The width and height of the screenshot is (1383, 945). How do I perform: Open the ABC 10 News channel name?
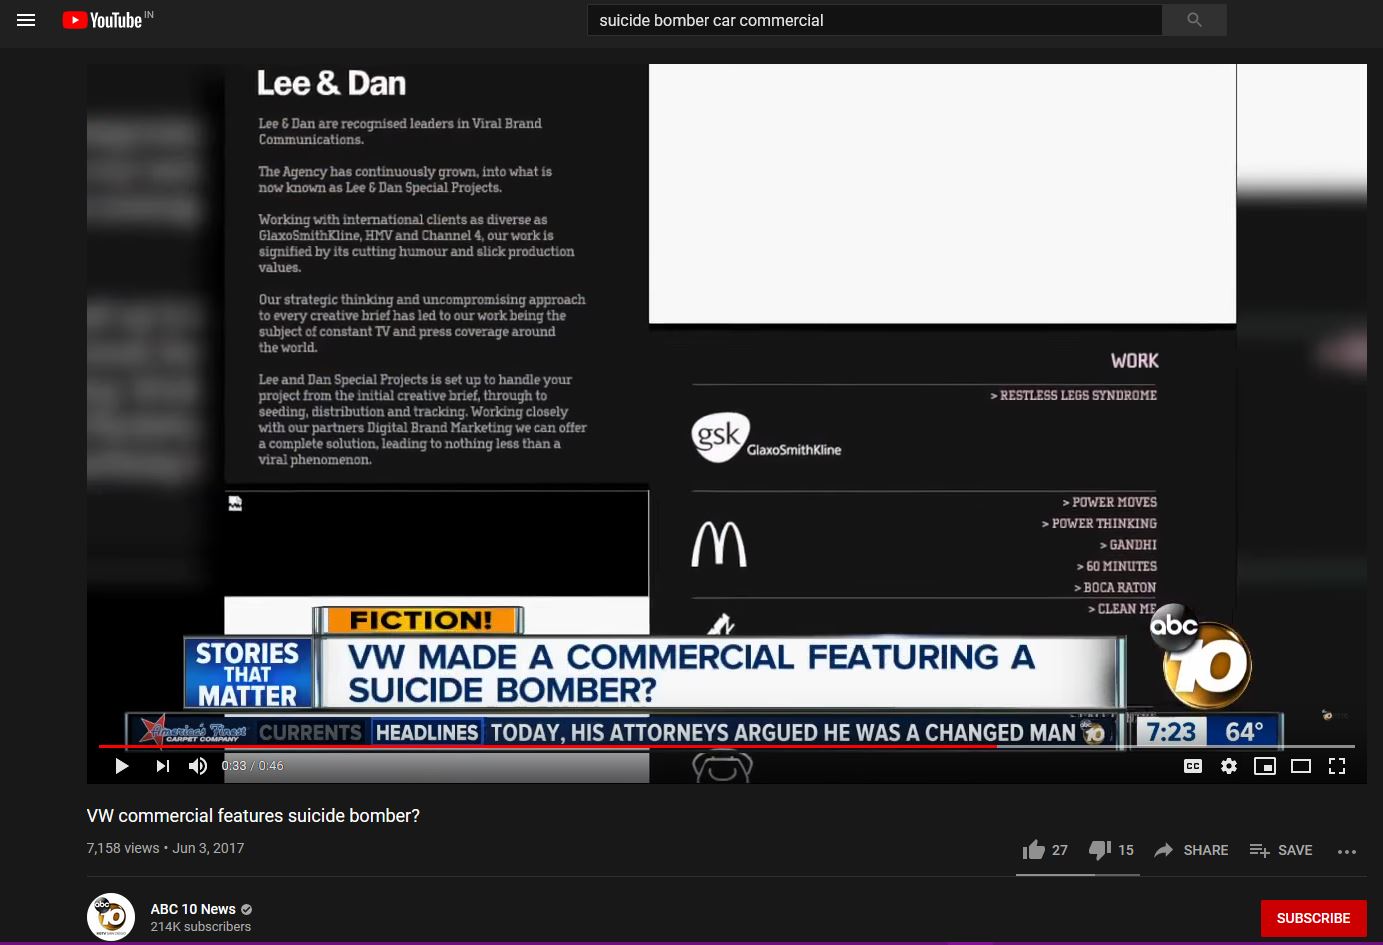[193, 909]
